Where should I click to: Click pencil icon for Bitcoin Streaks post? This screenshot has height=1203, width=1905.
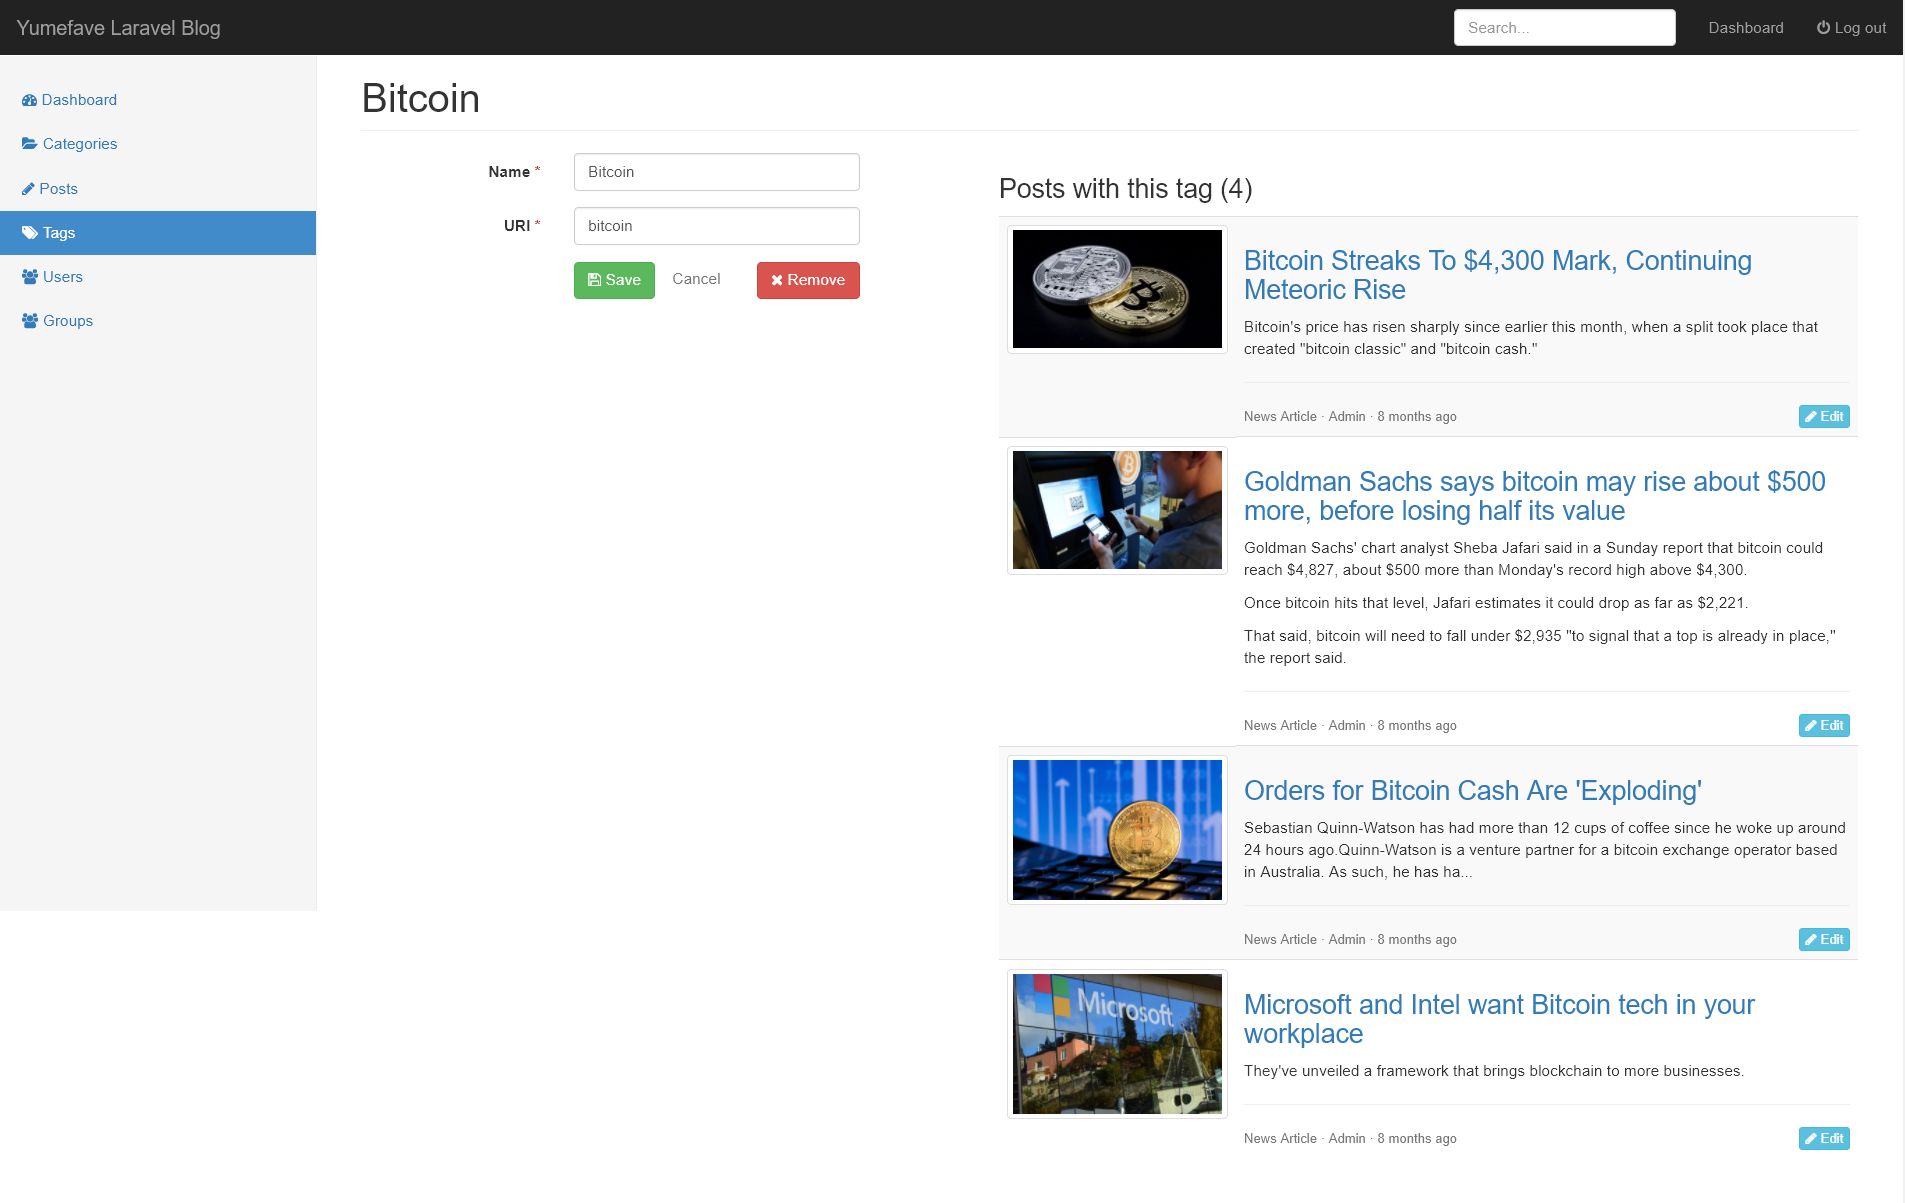(x=1811, y=417)
